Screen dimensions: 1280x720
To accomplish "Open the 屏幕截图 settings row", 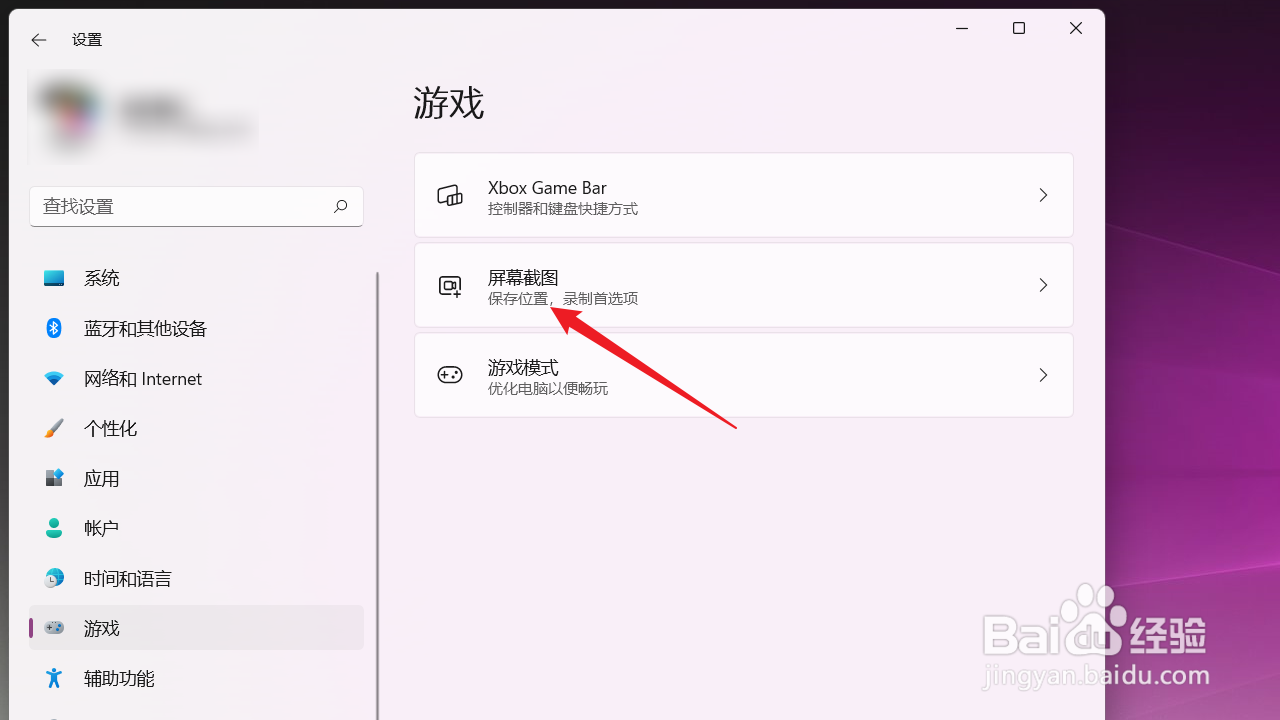I will (x=744, y=285).
